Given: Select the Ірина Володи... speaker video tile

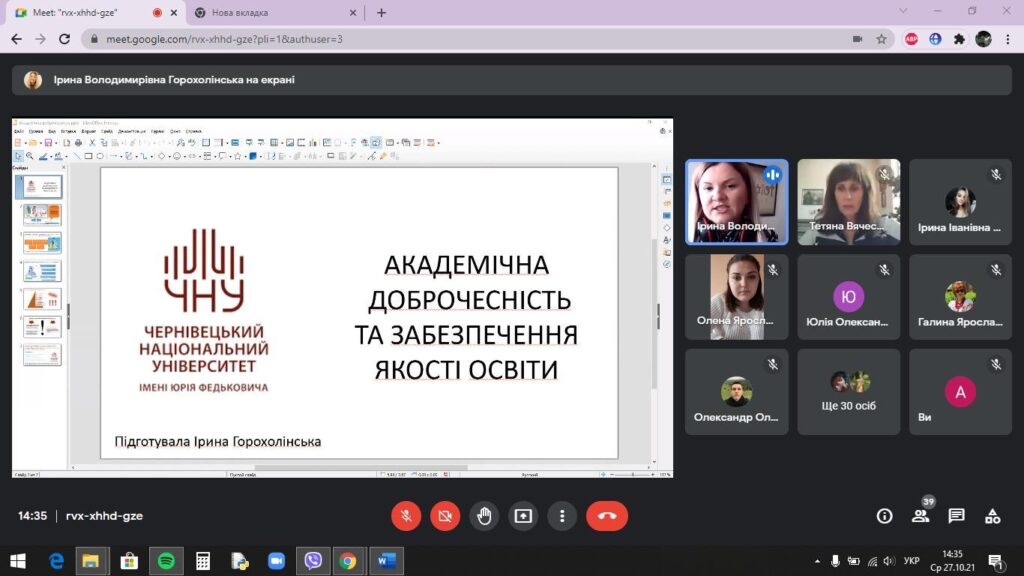Looking at the screenshot, I should click(737, 202).
